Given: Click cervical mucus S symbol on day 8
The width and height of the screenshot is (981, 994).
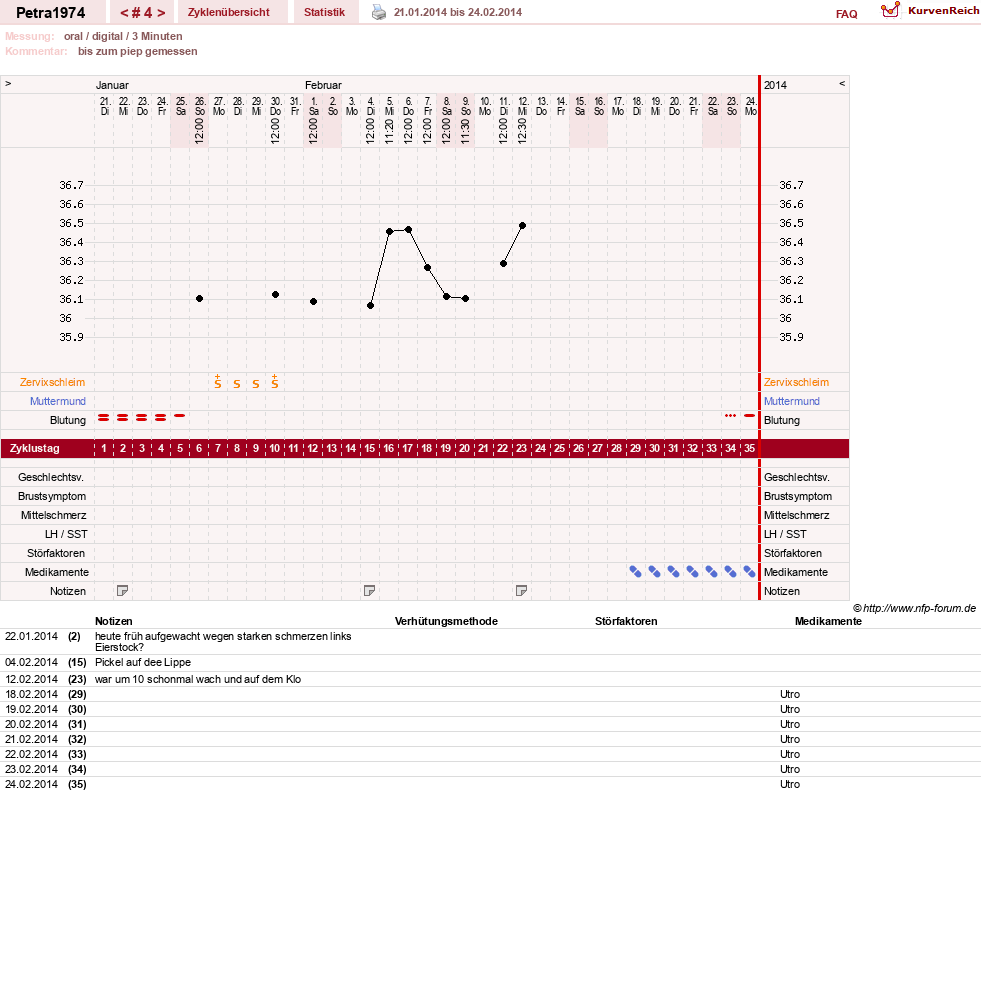Looking at the screenshot, I should [x=237, y=384].
